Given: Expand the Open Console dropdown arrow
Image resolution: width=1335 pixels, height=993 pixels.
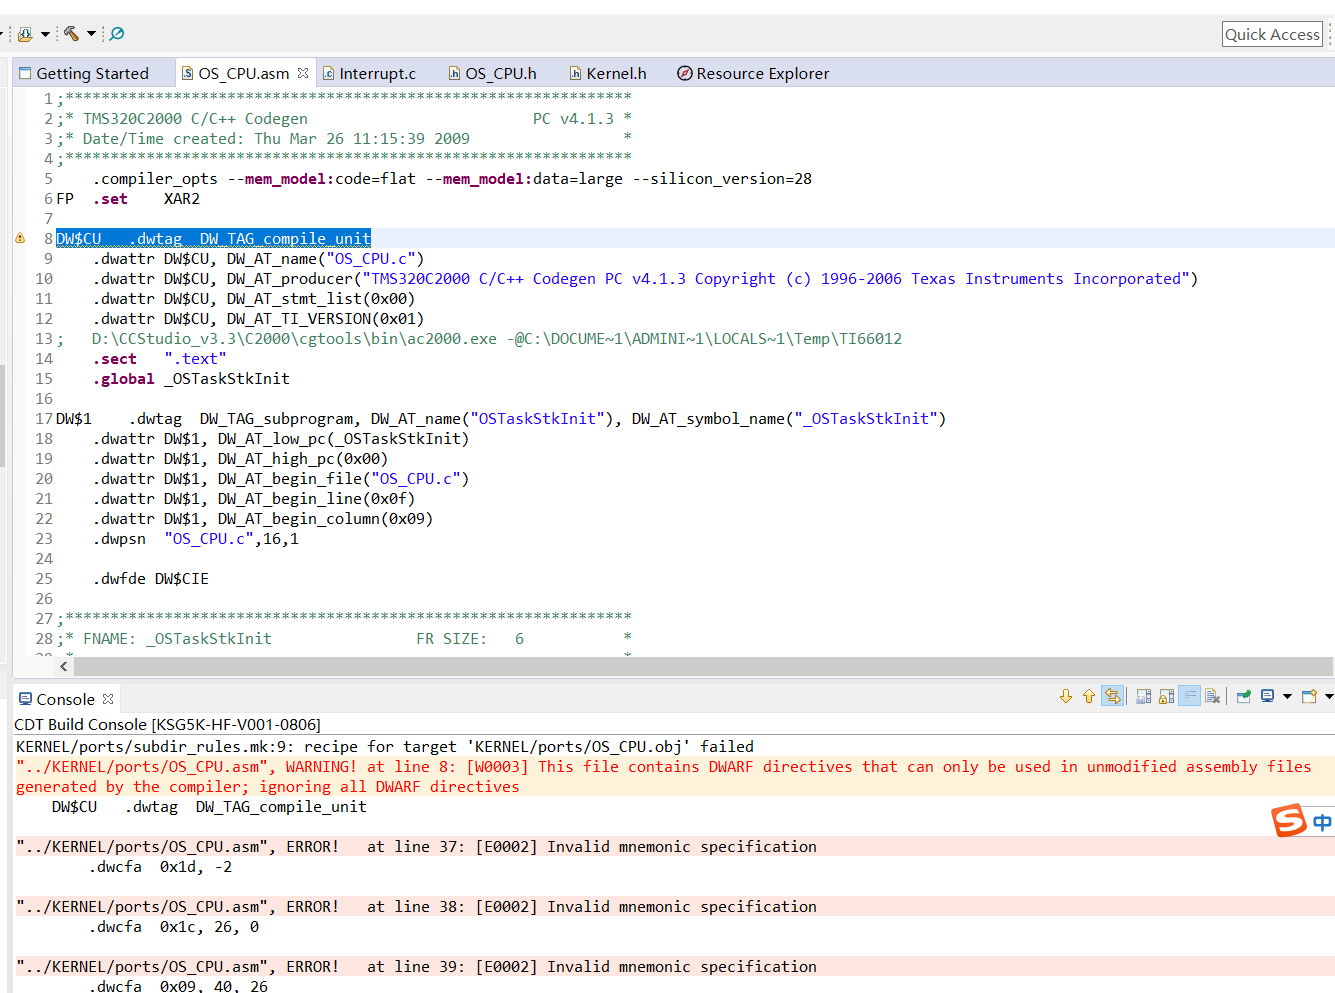Looking at the screenshot, I should pyautogui.click(x=1328, y=697).
